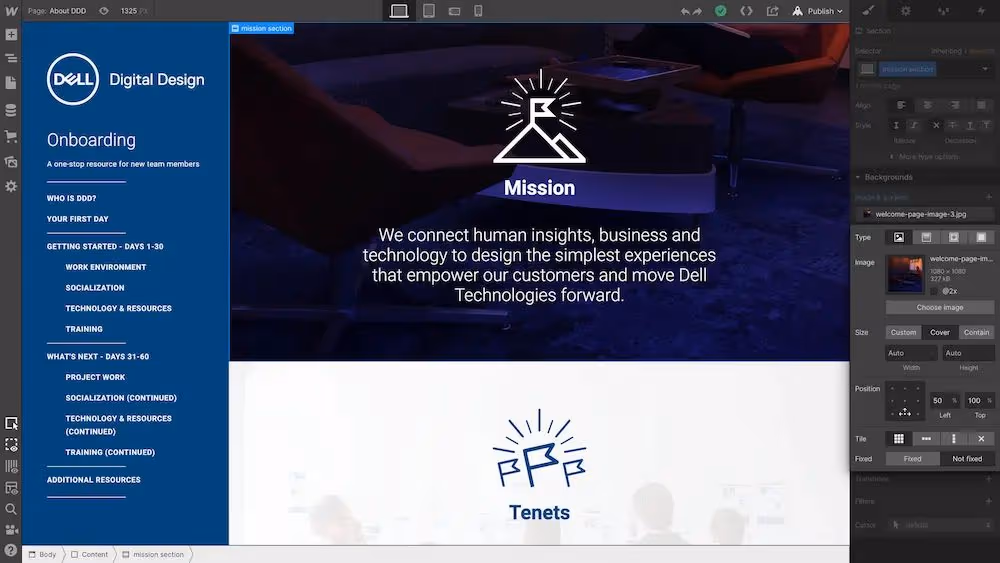Disable background tiling with X
Image resolution: width=1000 pixels, height=563 pixels.
981,439
